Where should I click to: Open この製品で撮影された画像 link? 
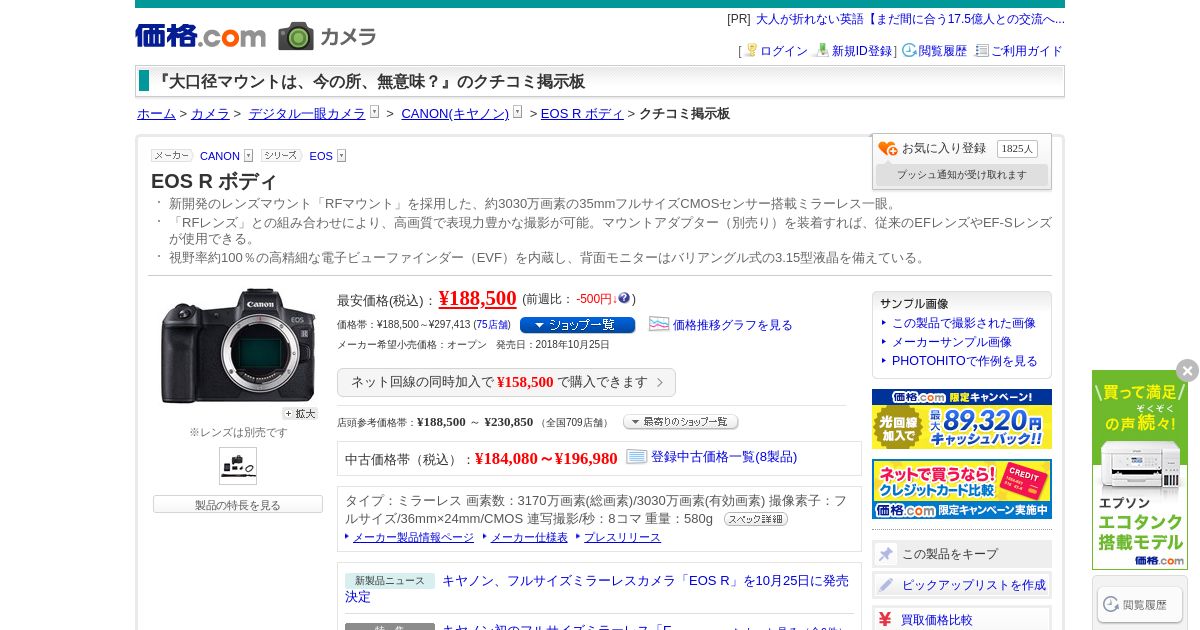click(964, 323)
